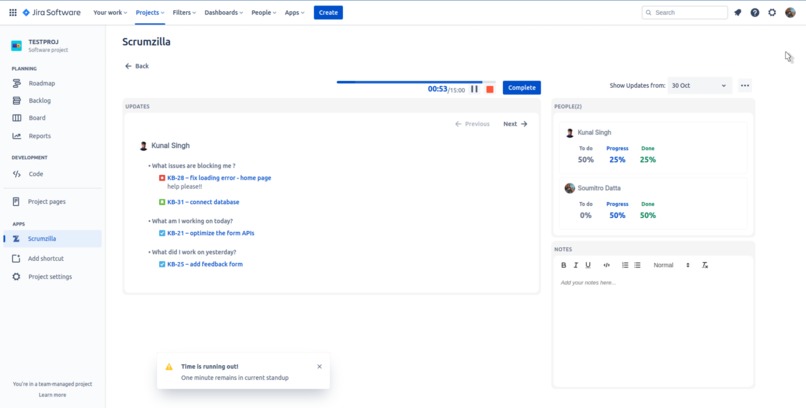Pause the standup timer
The image size is (806, 408).
click(x=474, y=89)
